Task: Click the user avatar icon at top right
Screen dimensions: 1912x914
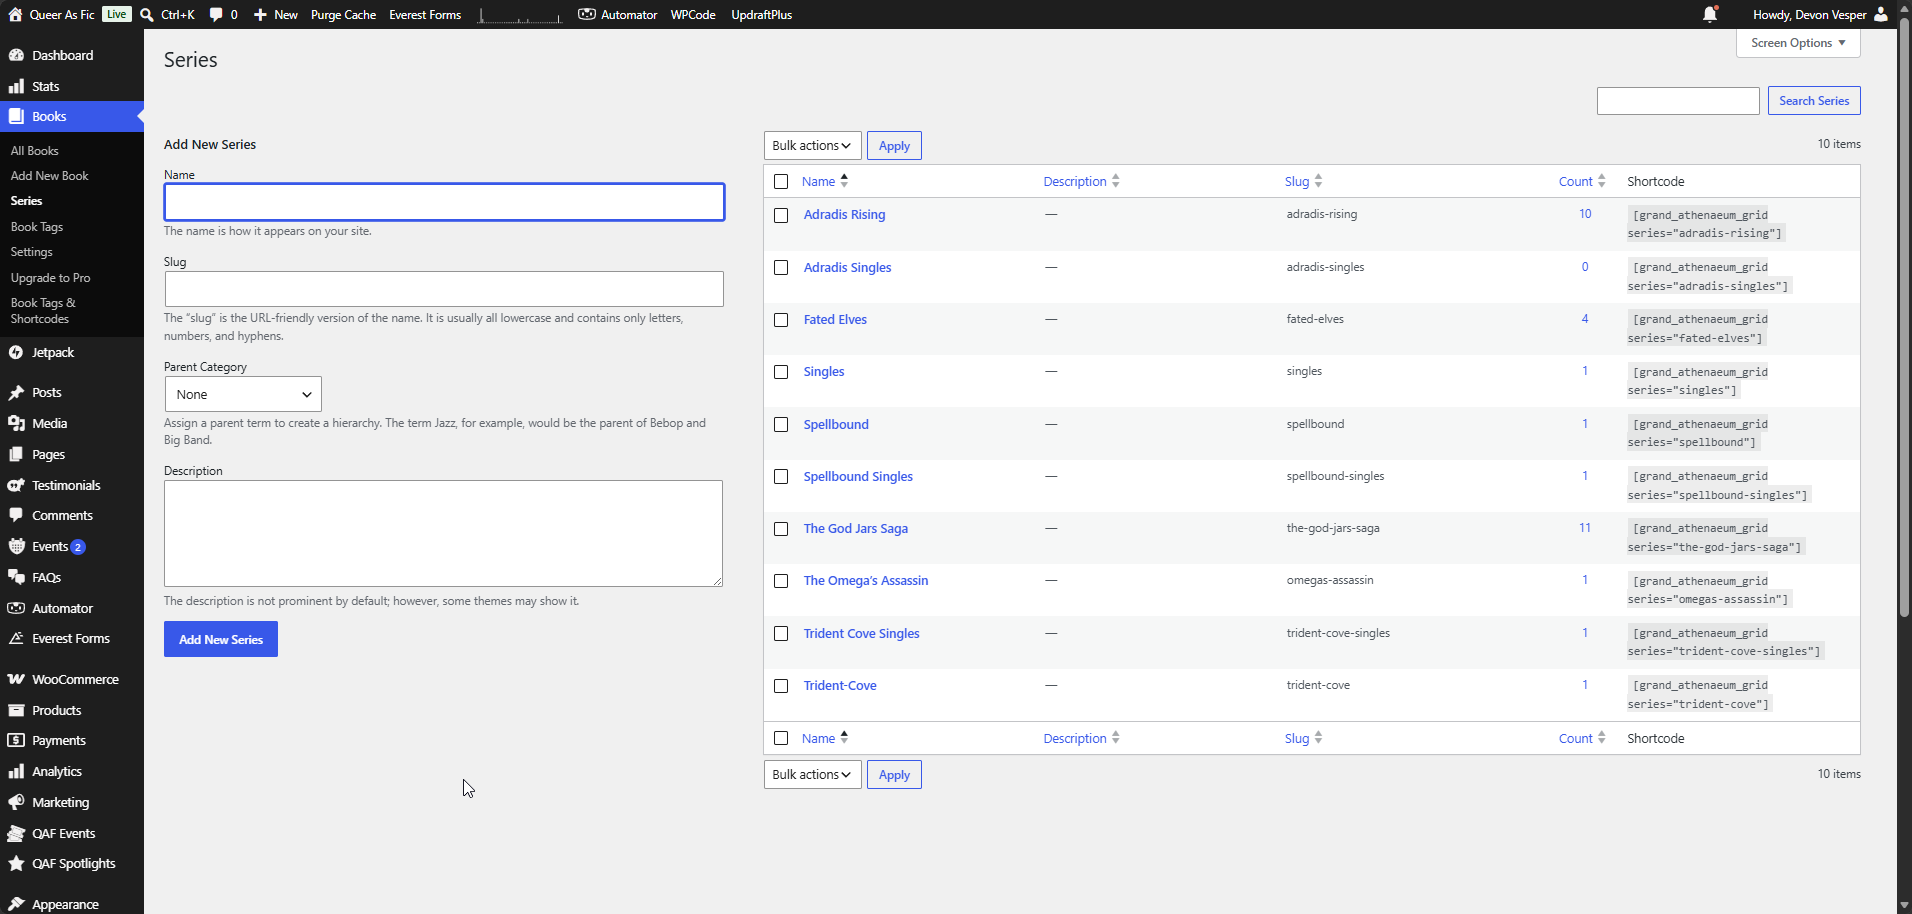Action: click(x=1881, y=14)
